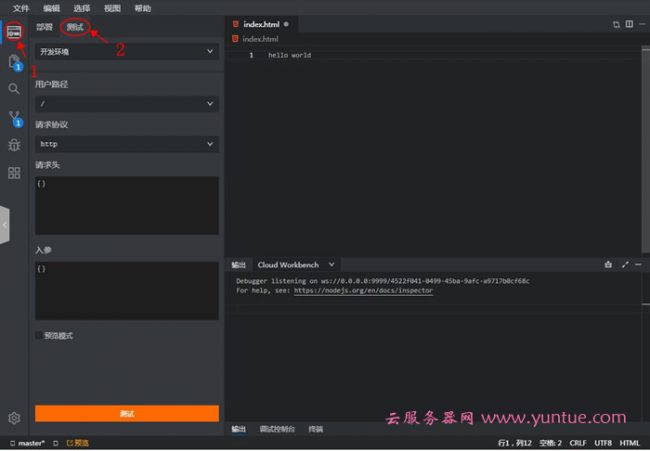Open the nodejs.org inspector docs link

[x=363, y=290]
